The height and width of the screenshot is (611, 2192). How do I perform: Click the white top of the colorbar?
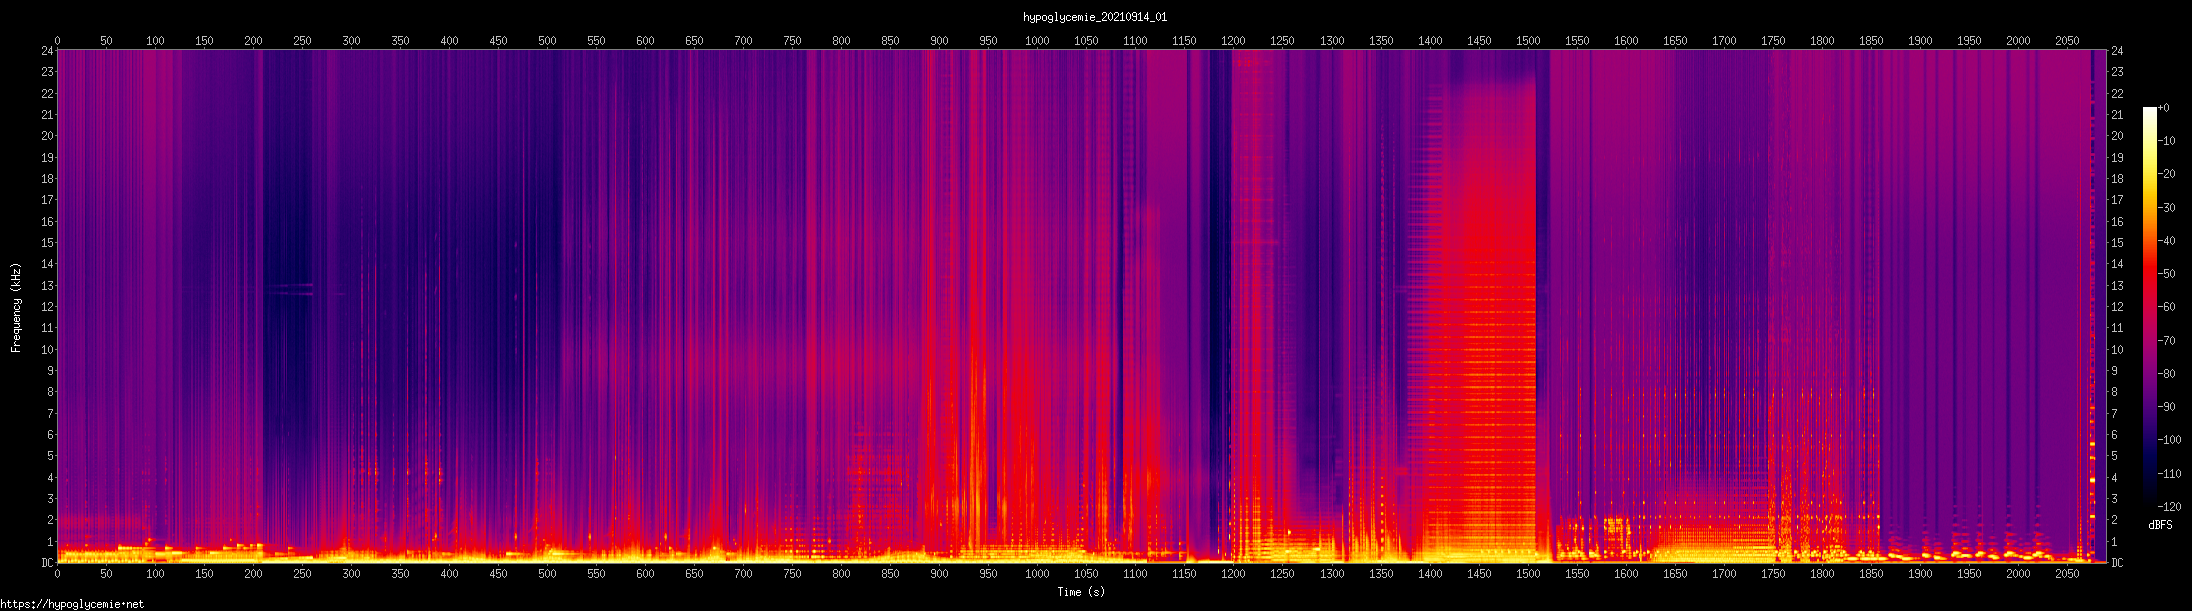[2149, 110]
